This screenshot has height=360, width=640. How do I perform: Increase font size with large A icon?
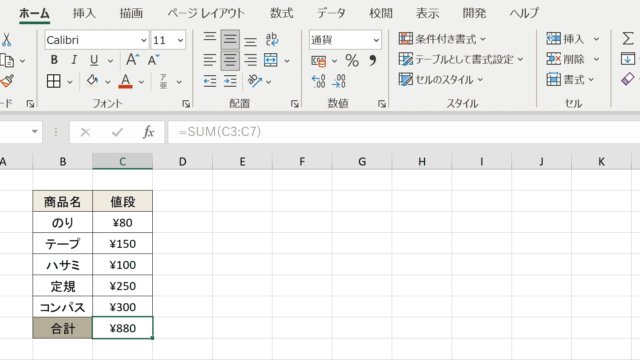132,60
